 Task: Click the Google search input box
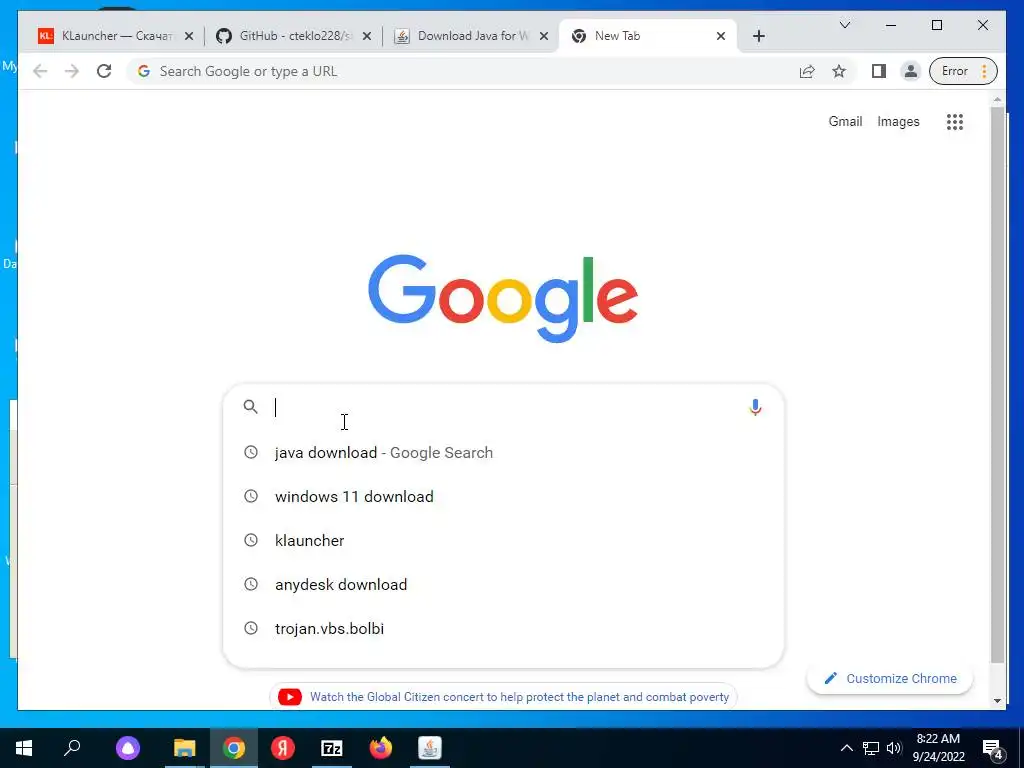pyautogui.click(x=503, y=408)
